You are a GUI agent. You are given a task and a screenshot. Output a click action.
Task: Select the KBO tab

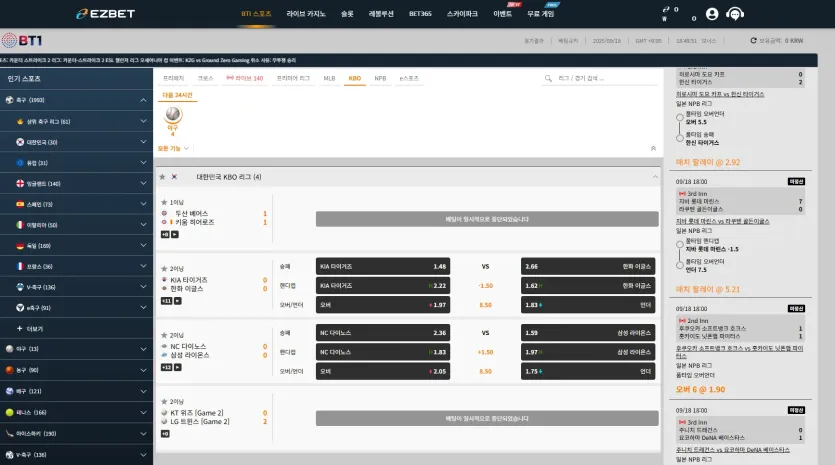click(355, 78)
